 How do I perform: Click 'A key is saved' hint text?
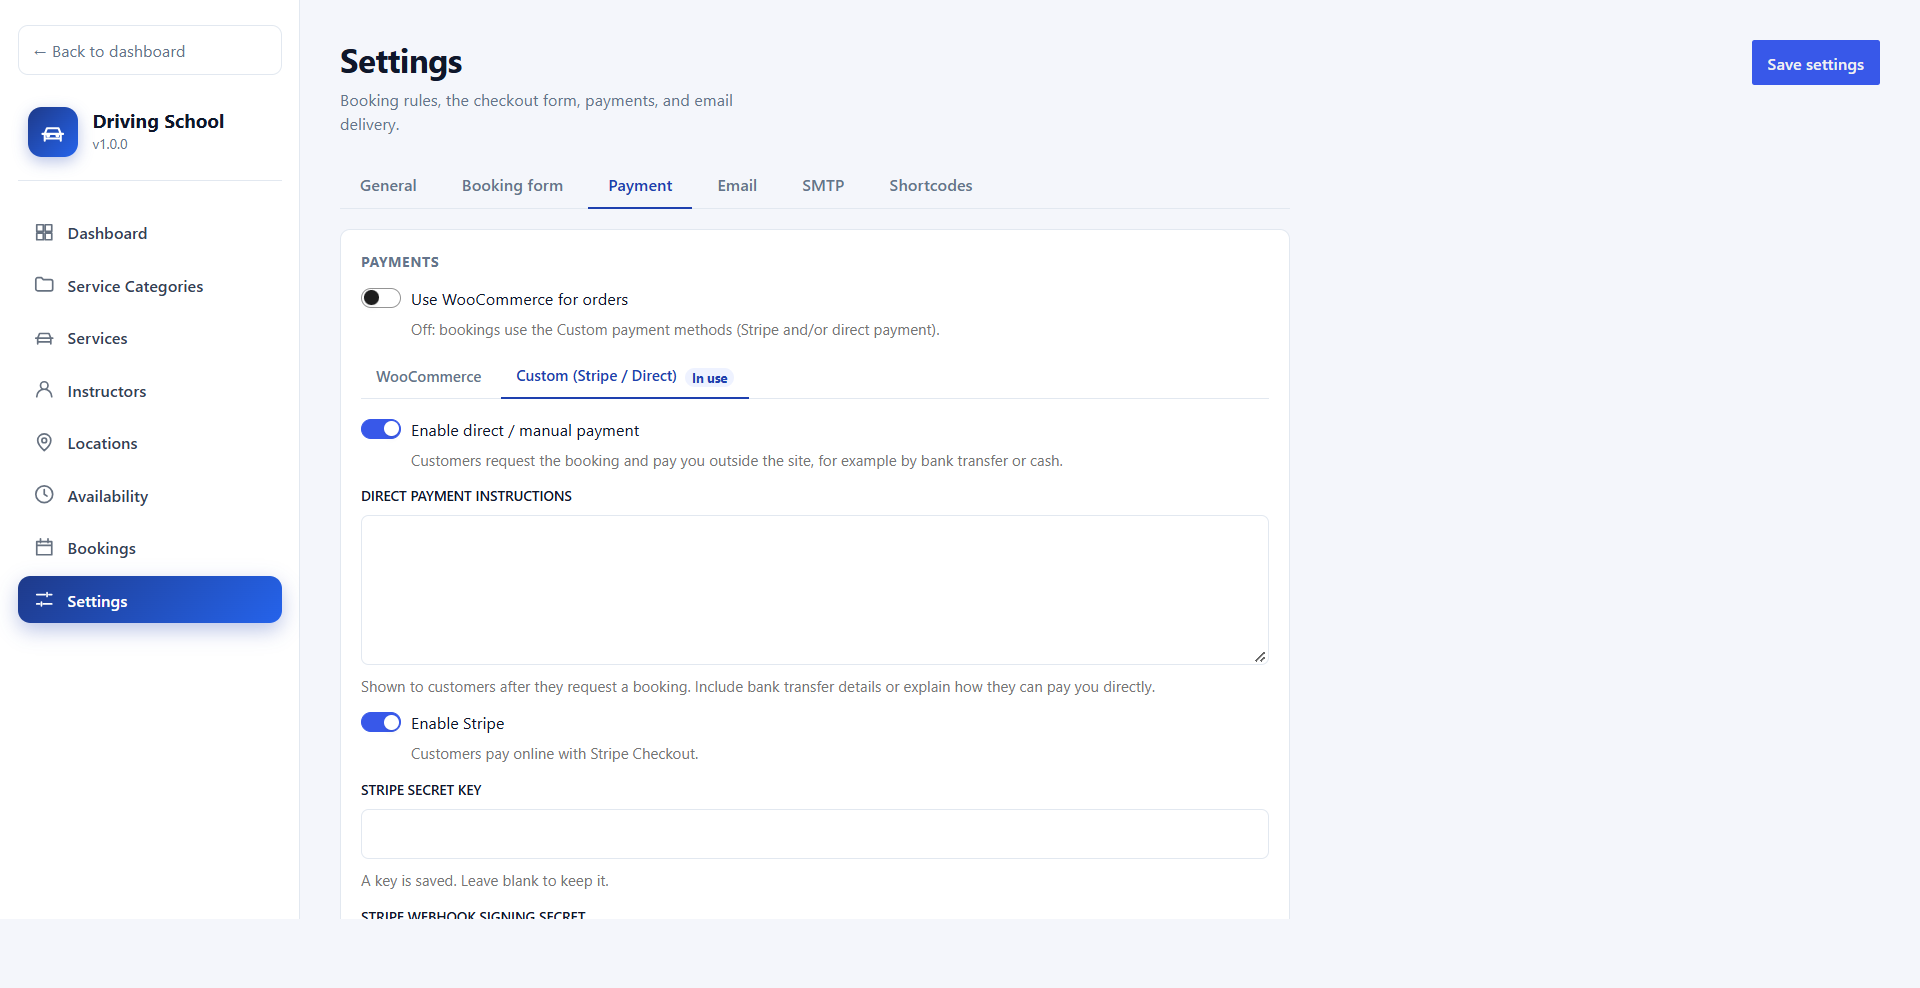point(485,881)
